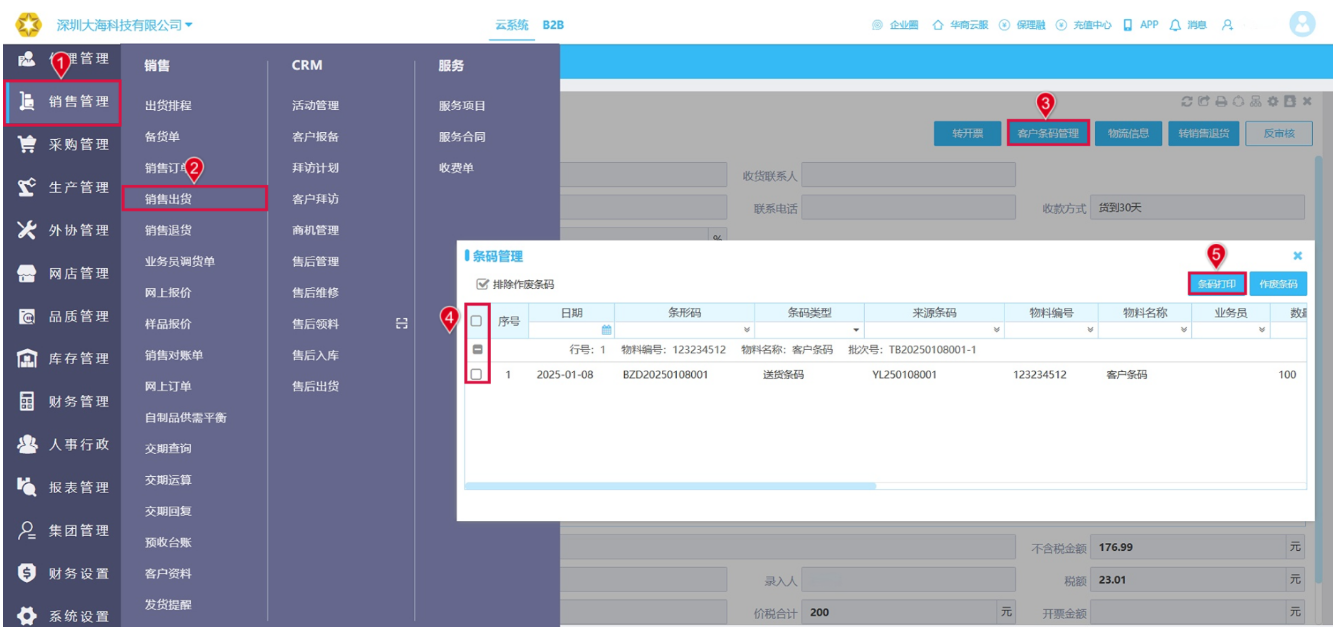Toggle the 排除作废条码 checkbox
Screen dimensions: 1333x633
point(483,284)
